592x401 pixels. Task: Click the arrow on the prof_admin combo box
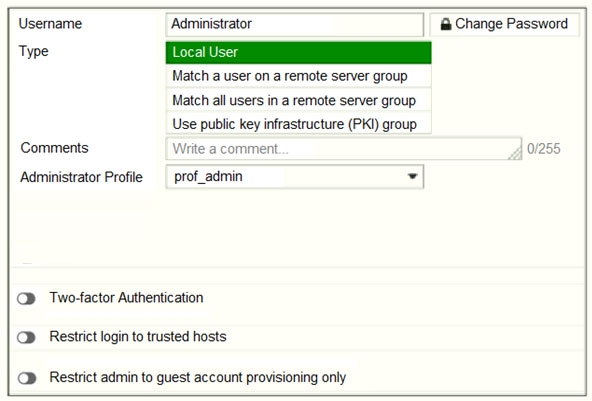coord(412,176)
